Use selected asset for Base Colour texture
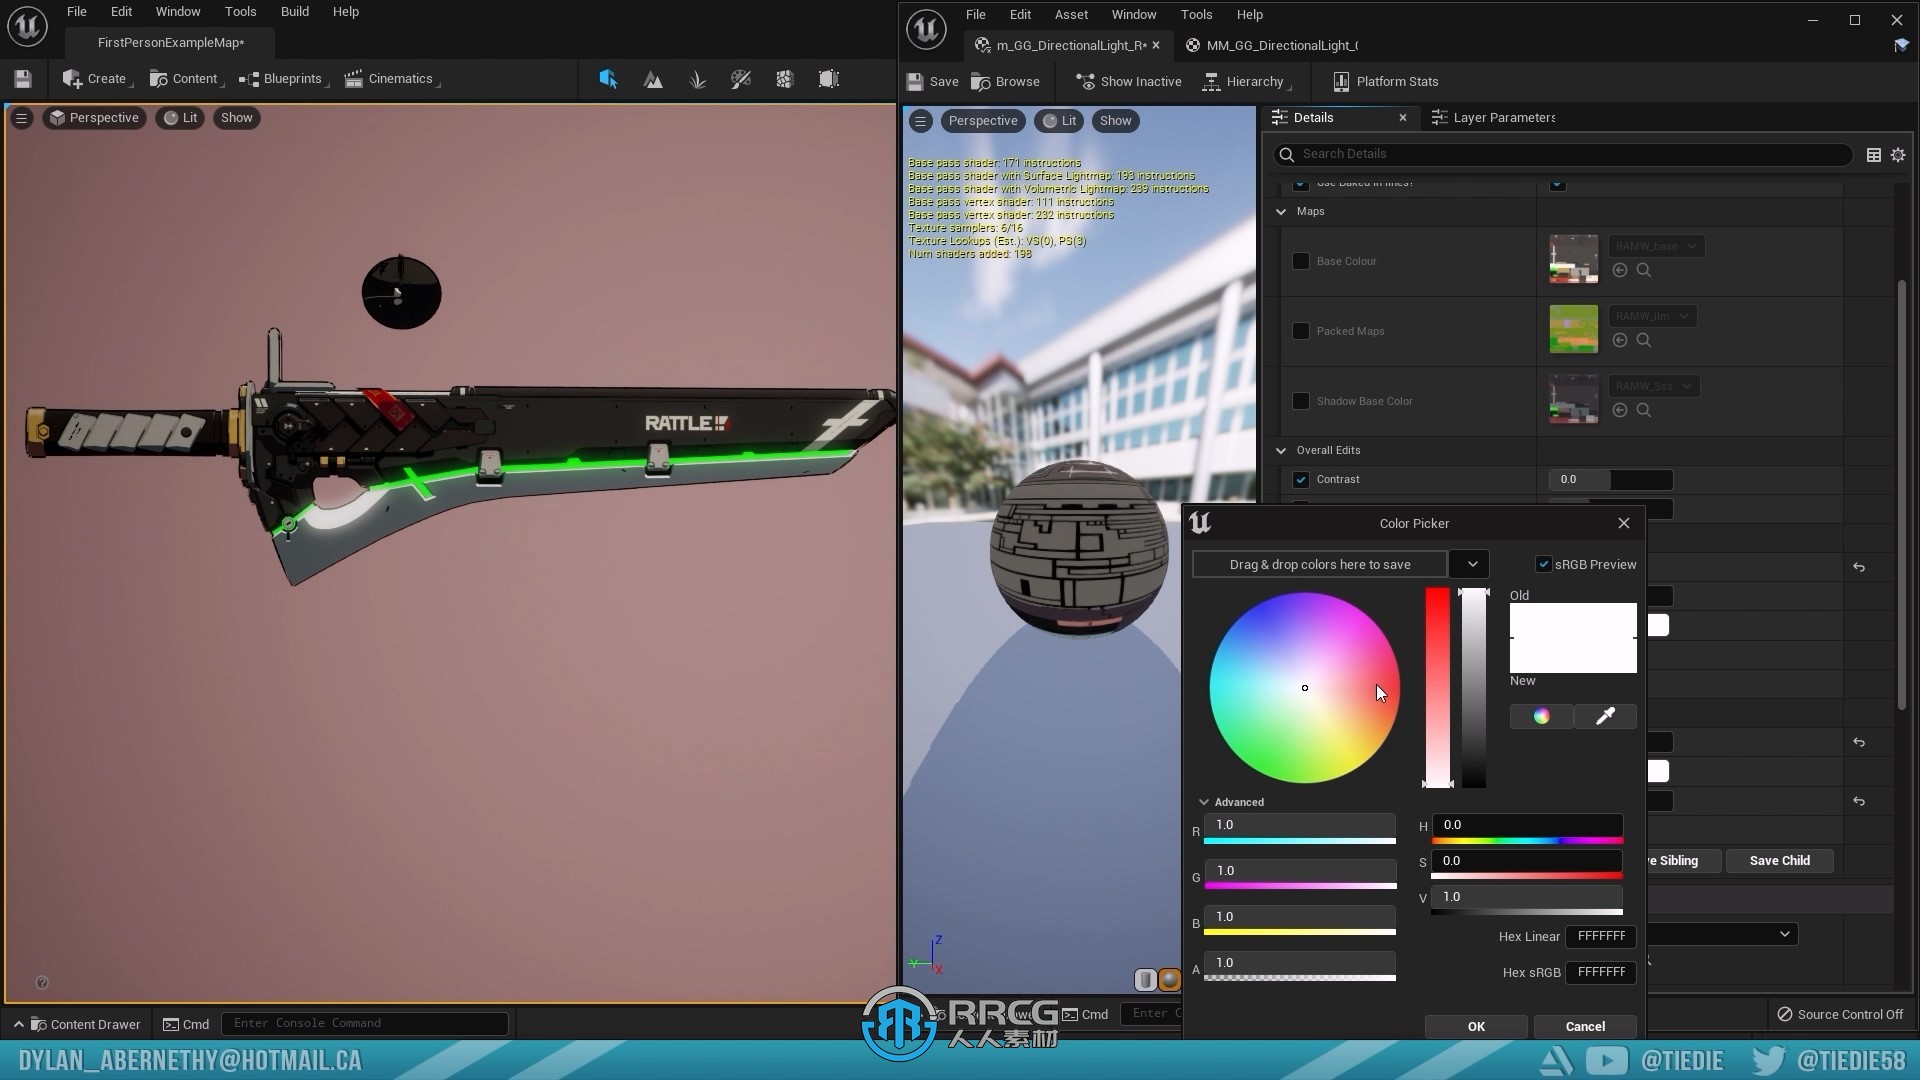 point(1620,270)
